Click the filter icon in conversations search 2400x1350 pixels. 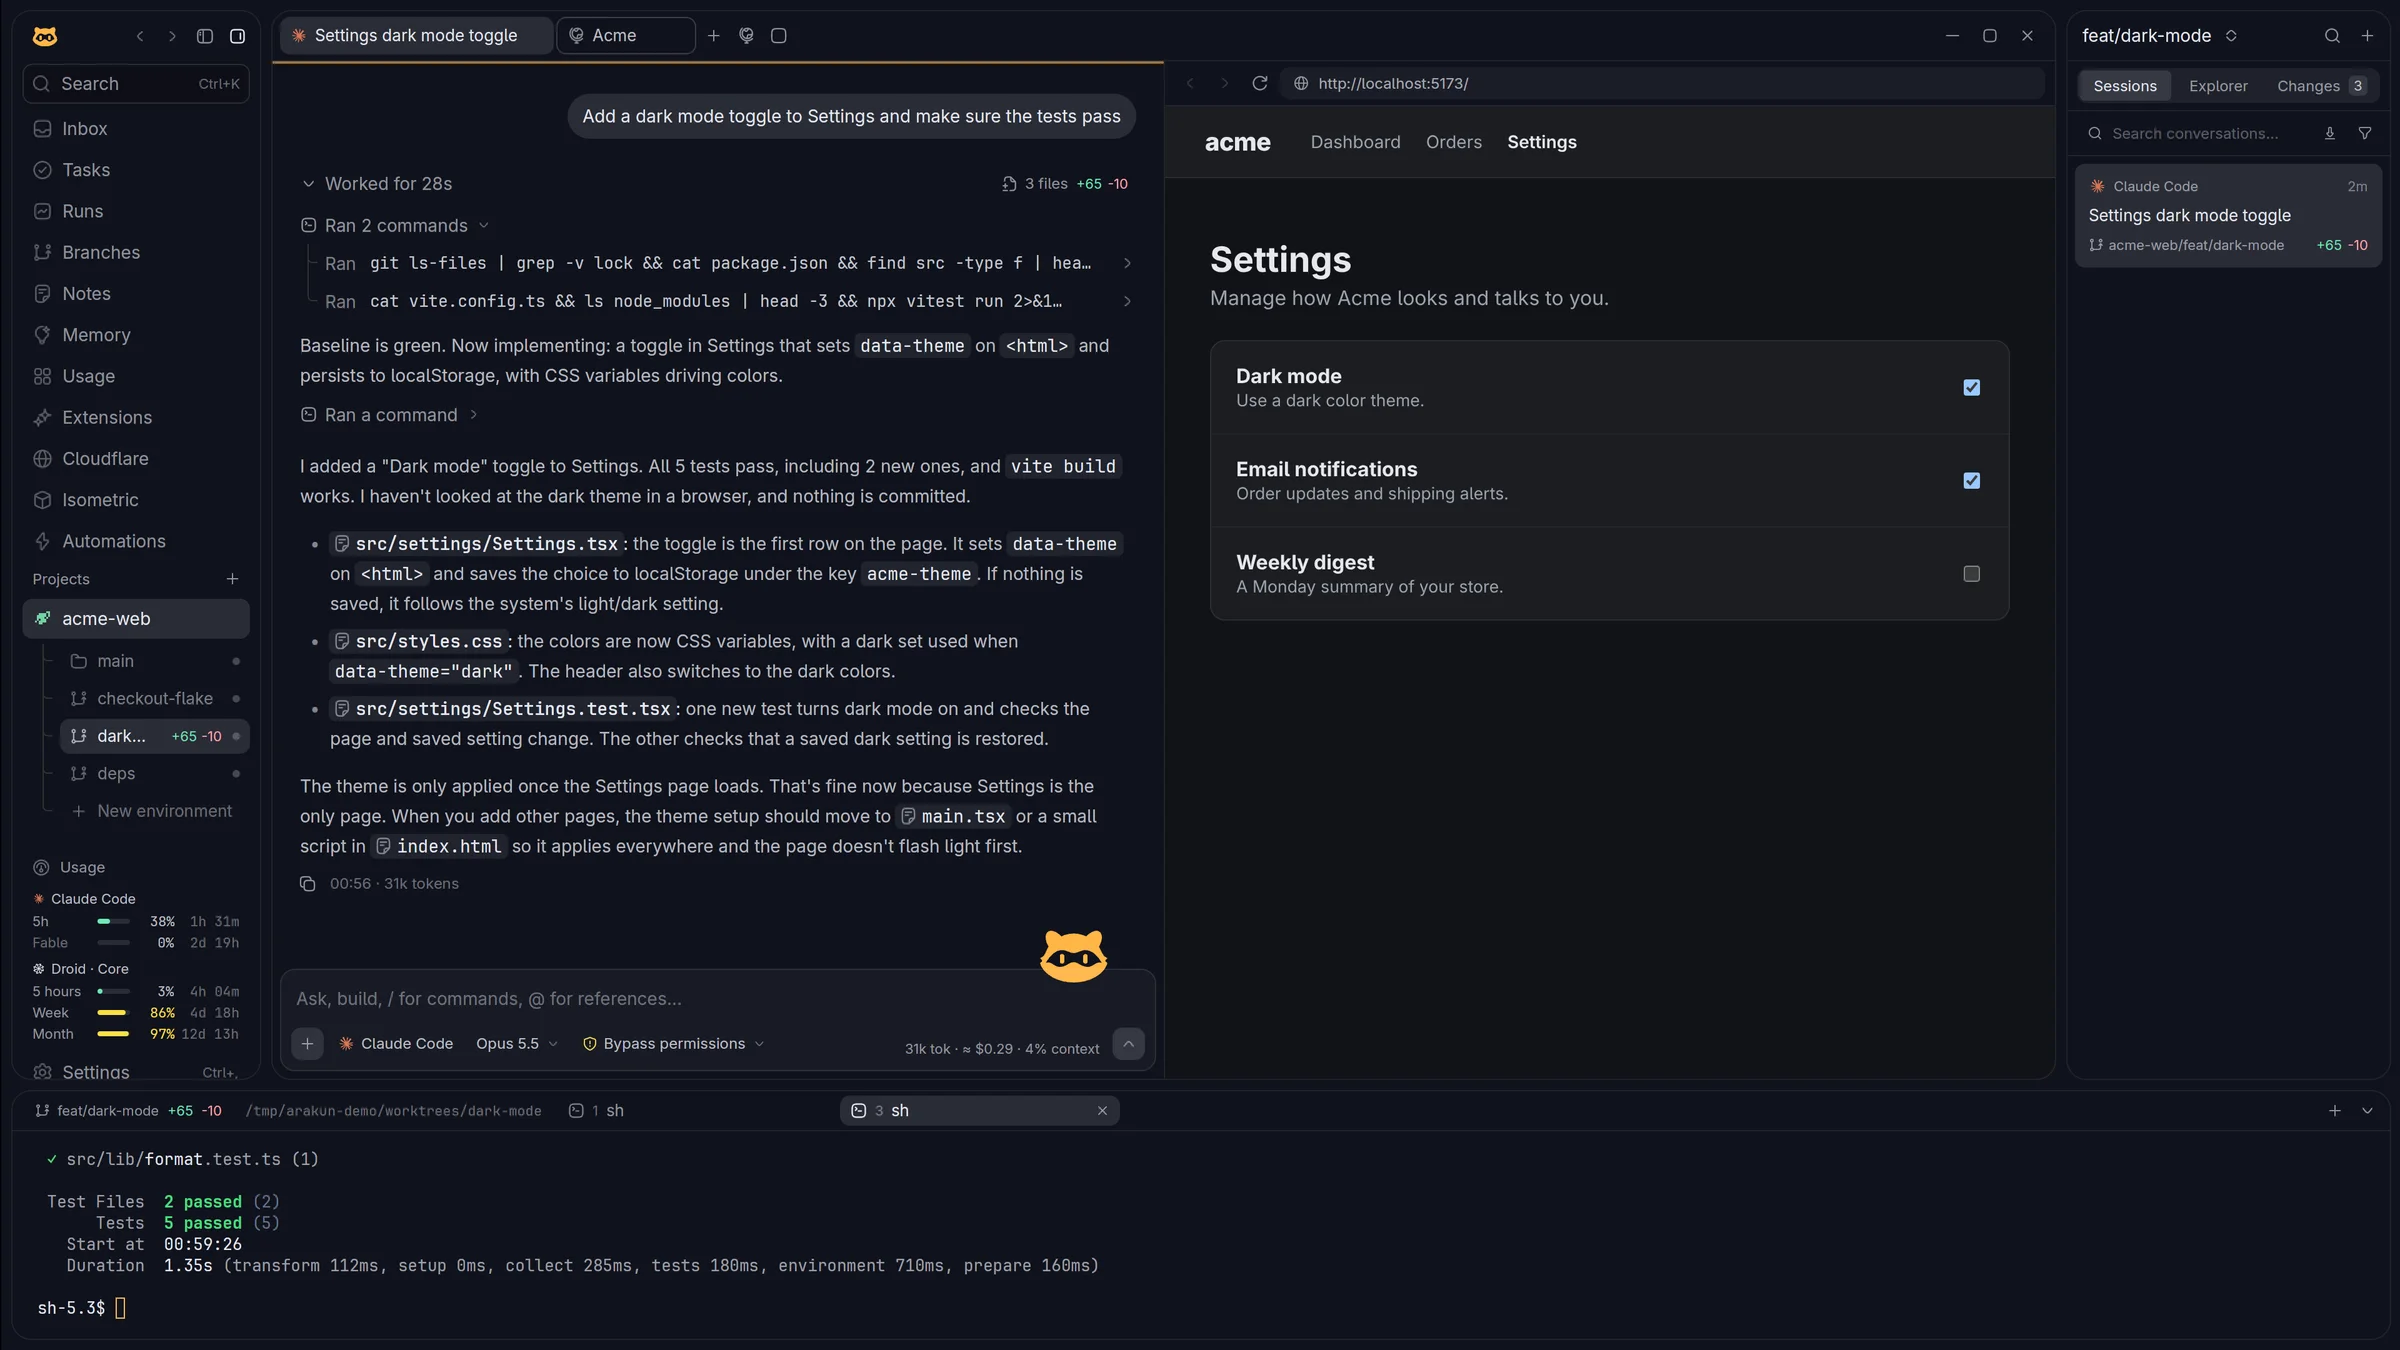pyautogui.click(x=2365, y=133)
